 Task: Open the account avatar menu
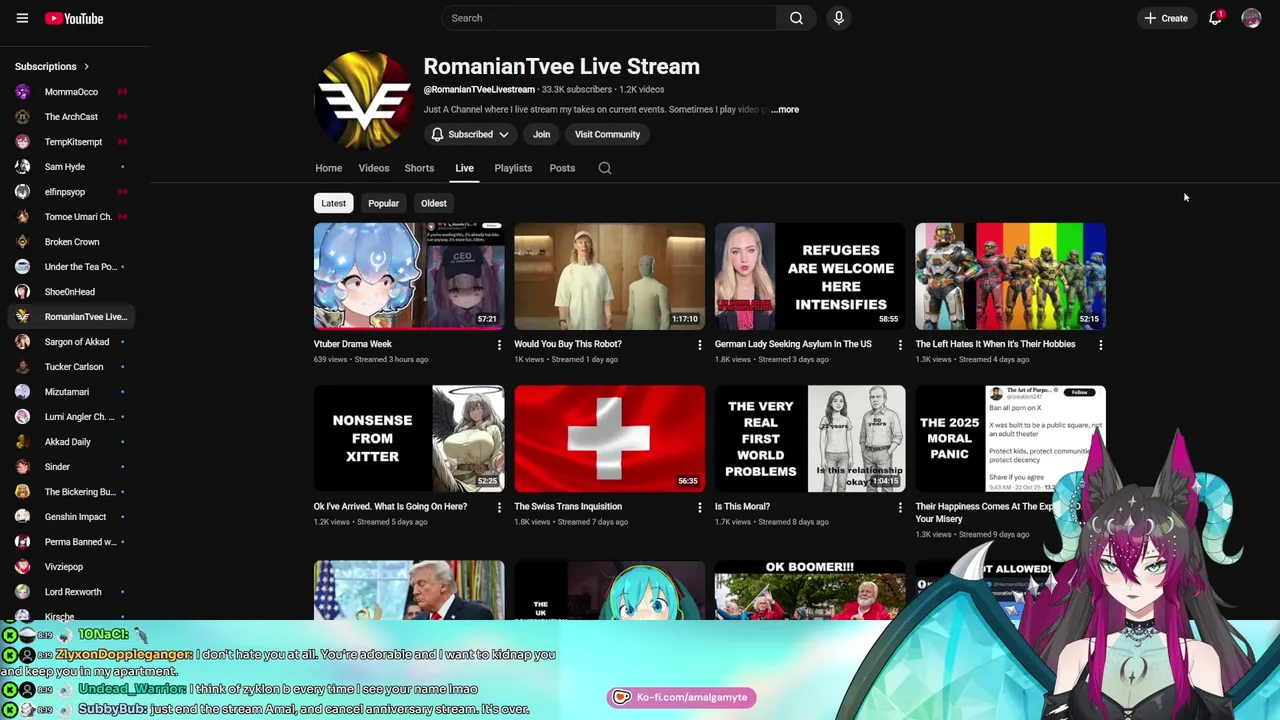pos(1251,18)
